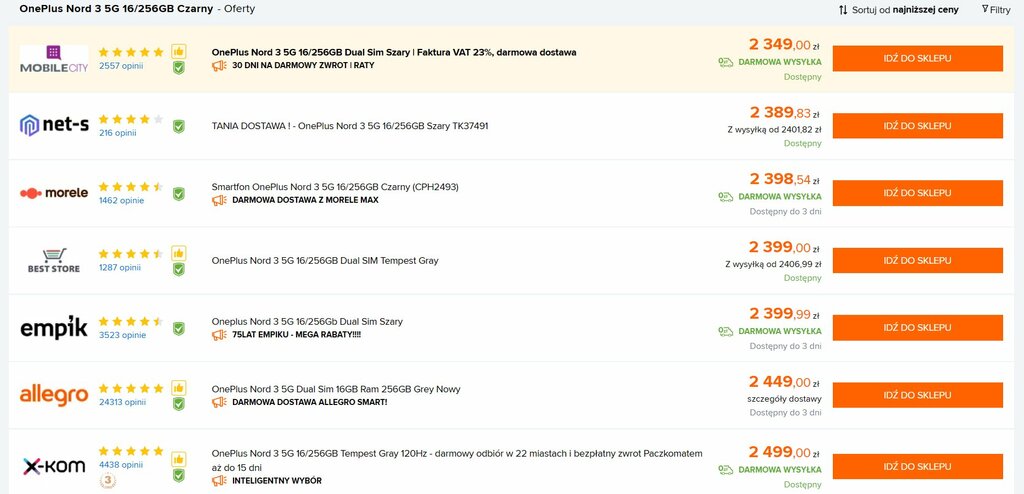Image resolution: width=1024 pixels, height=494 pixels.
Task: Open the allegro shop logo
Action: point(54,395)
